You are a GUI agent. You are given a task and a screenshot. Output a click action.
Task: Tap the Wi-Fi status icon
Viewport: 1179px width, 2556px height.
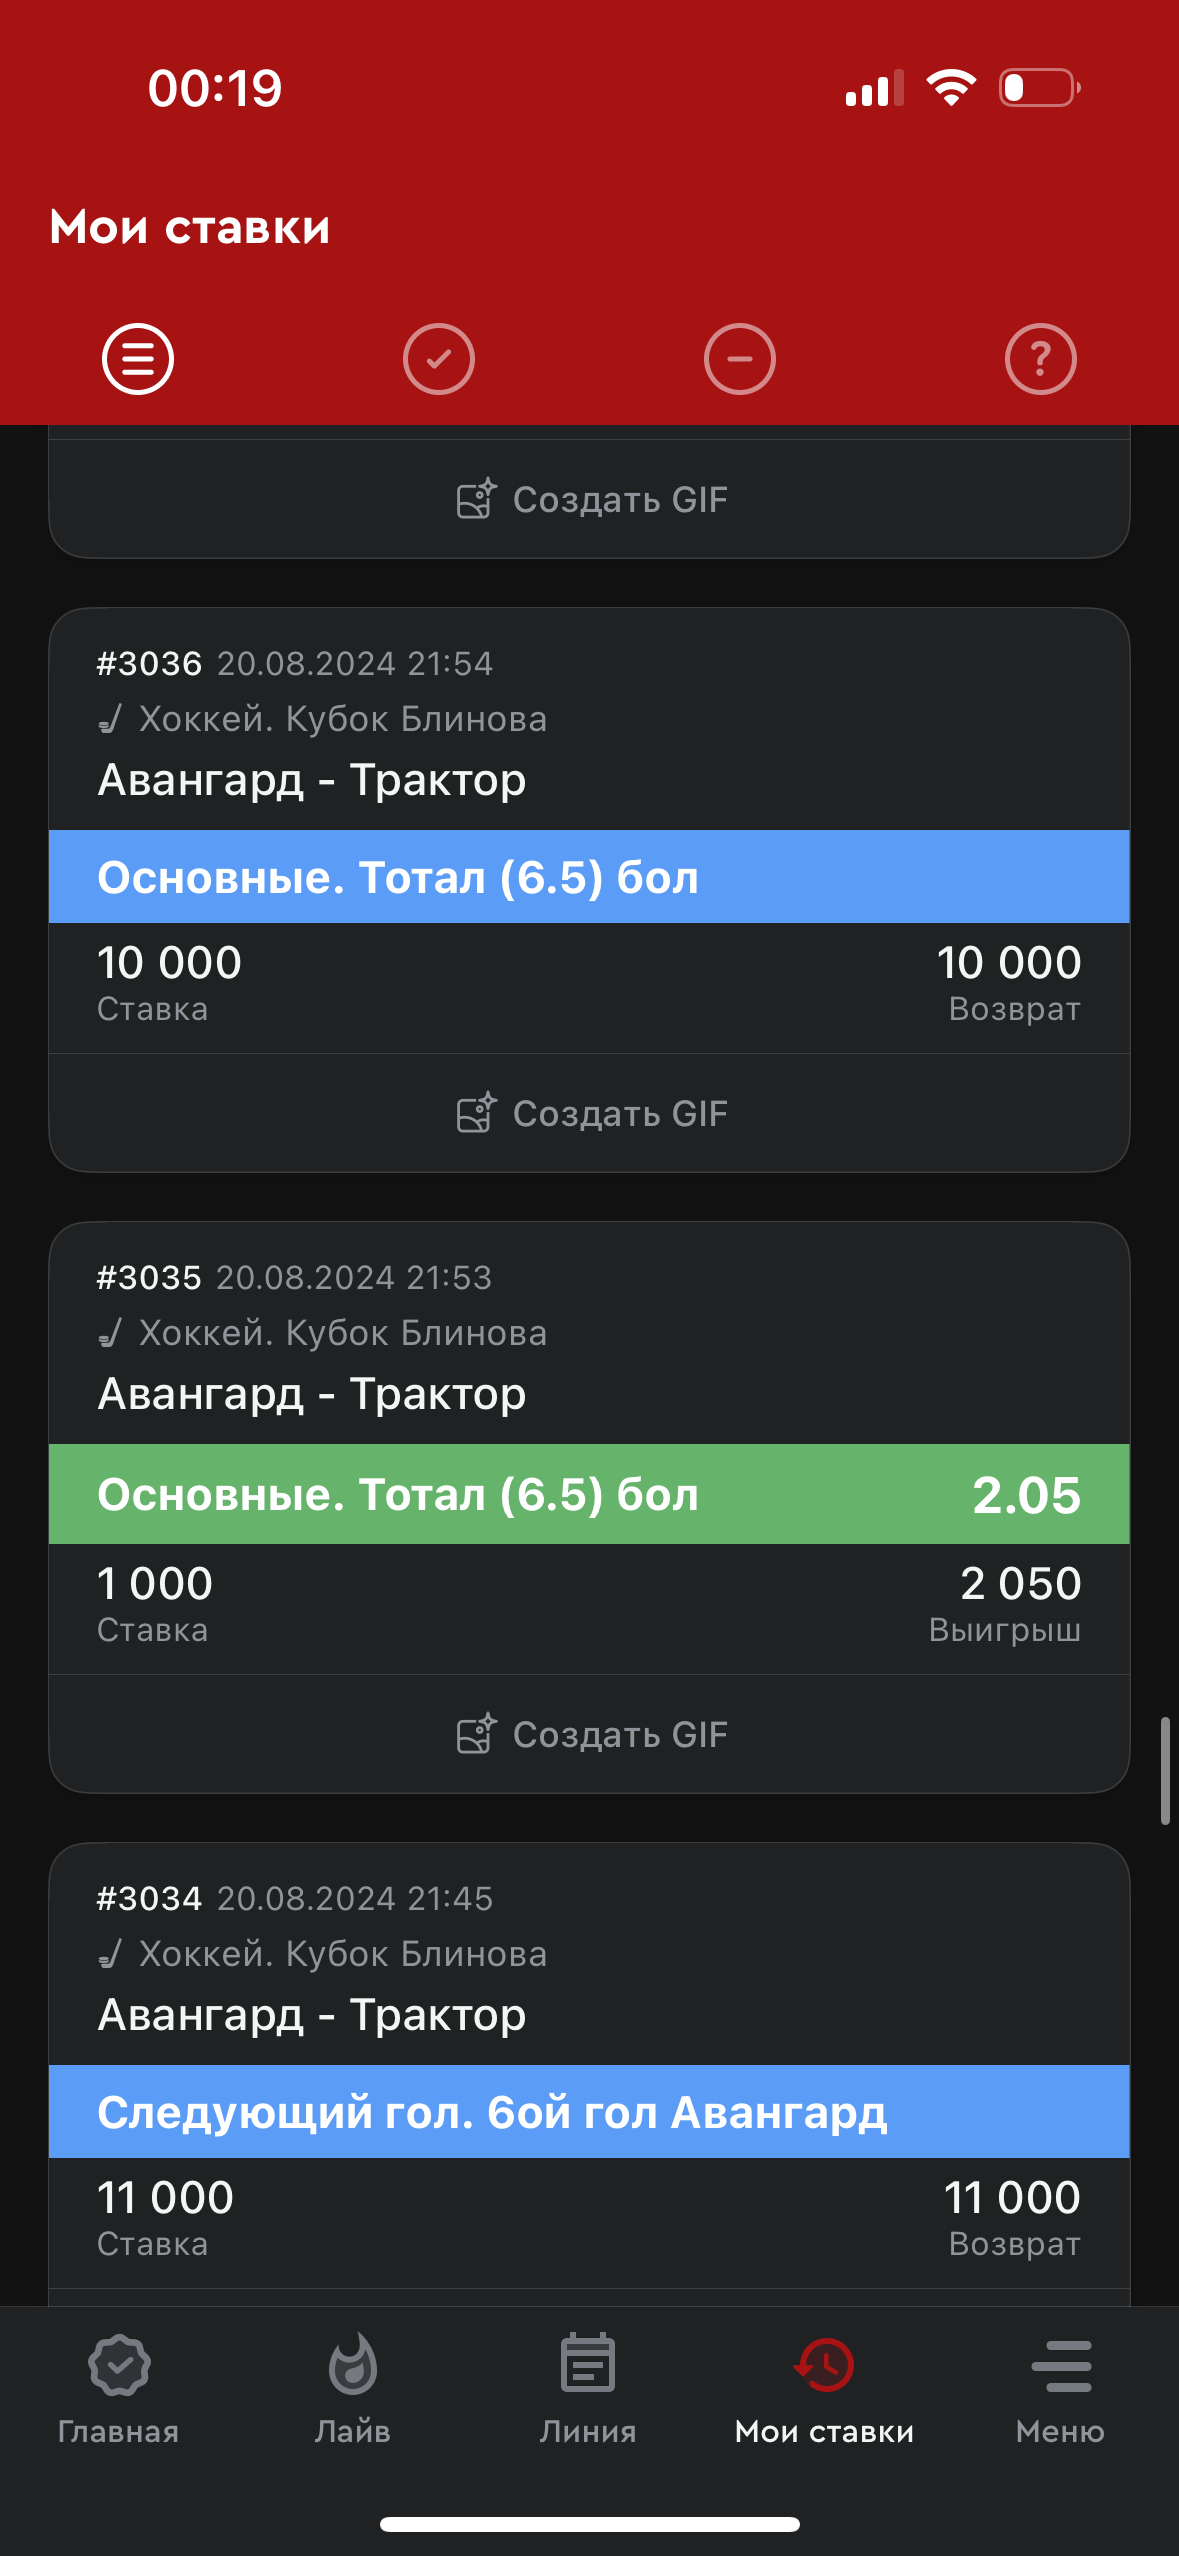[951, 88]
